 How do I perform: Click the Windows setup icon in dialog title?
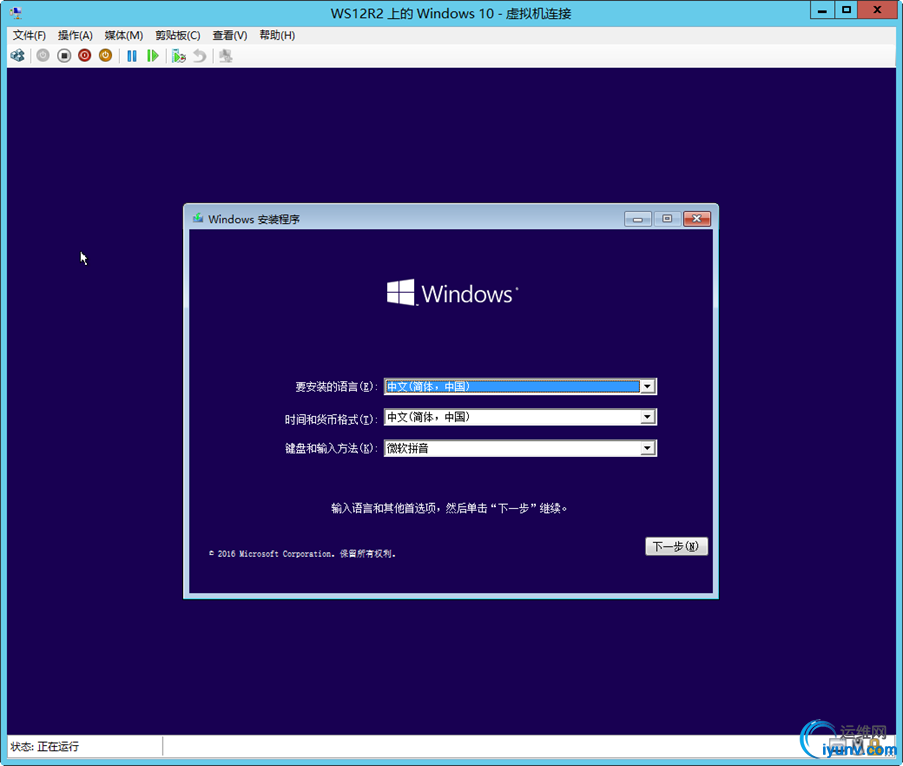pos(198,218)
